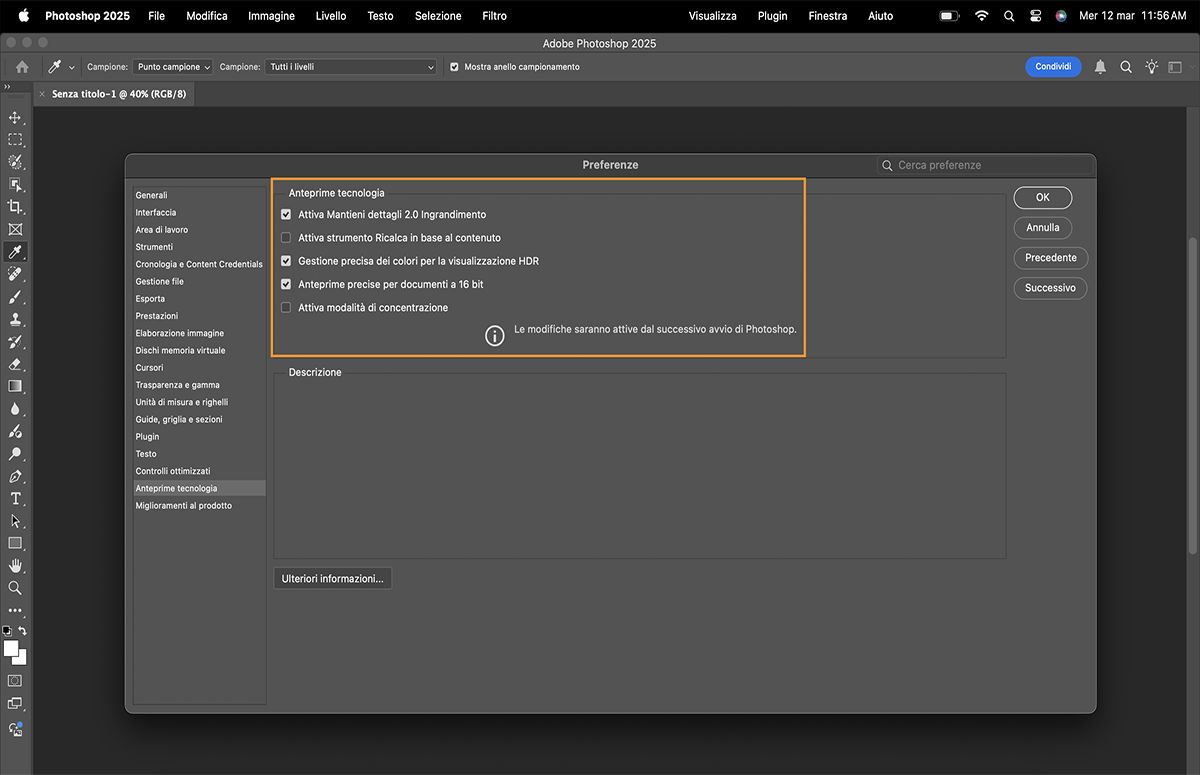Expand the Eyedropper tool options dropdown
Image resolution: width=1200 pixels, height=775 pixels.
click(71, 66)
